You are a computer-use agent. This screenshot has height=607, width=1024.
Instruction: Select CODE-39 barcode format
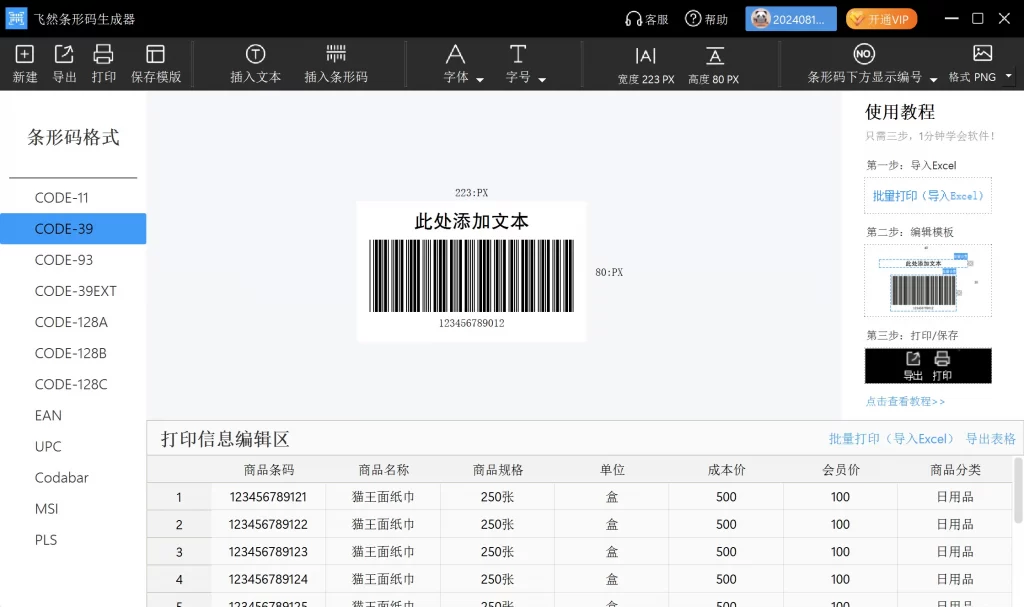(73, 229)
